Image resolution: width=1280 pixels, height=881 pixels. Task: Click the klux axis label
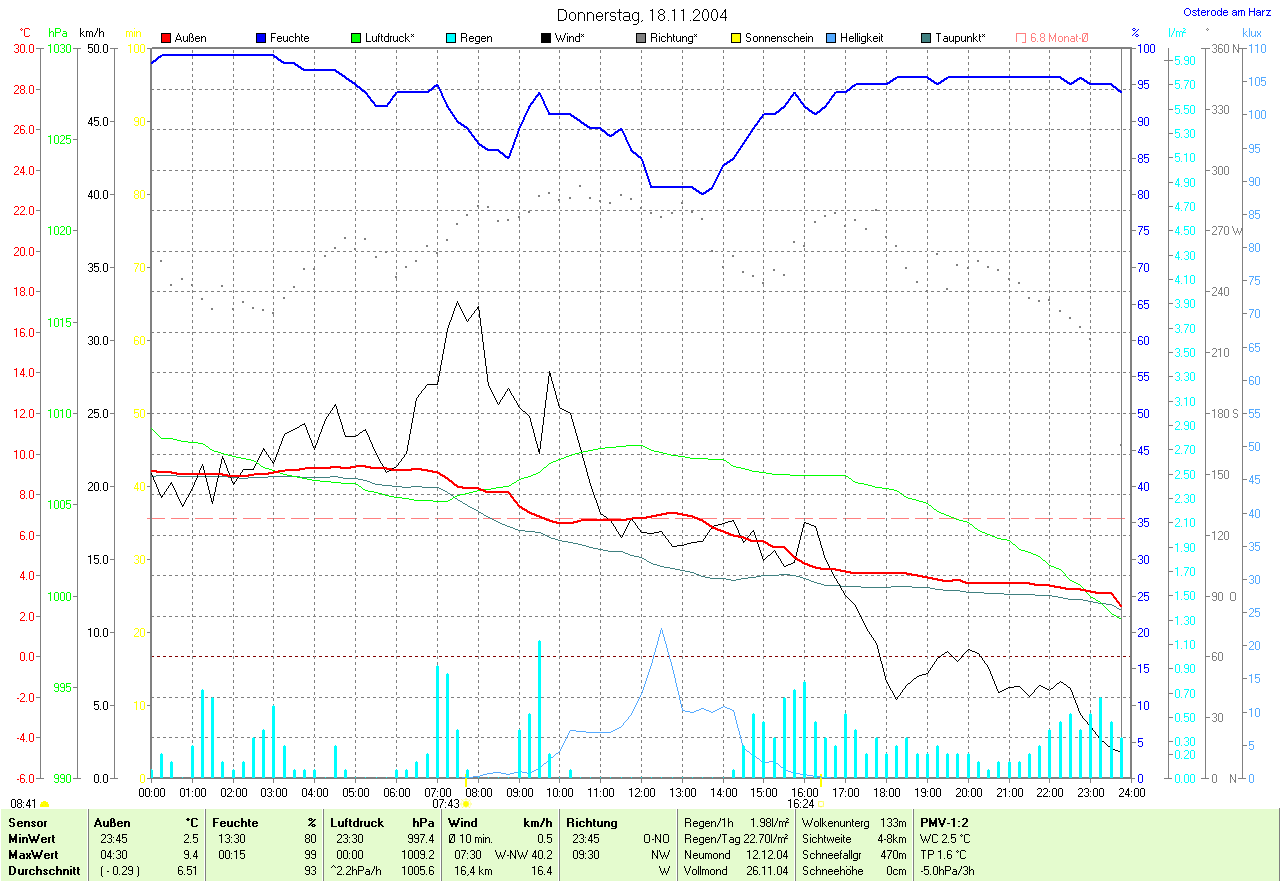1251,33
